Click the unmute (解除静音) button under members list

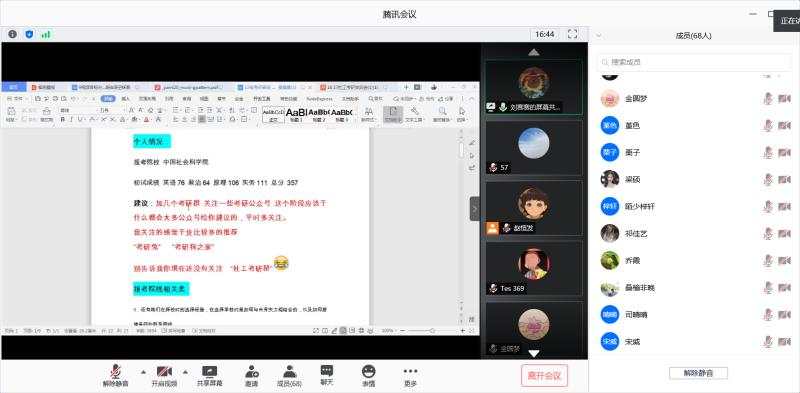click(x=698, y=373)
